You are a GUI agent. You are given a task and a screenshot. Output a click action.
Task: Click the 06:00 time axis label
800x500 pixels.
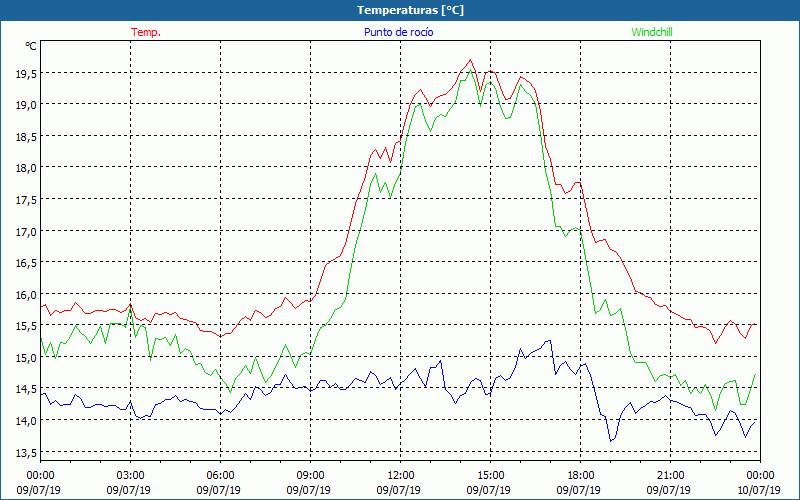(x=220, y=476)
